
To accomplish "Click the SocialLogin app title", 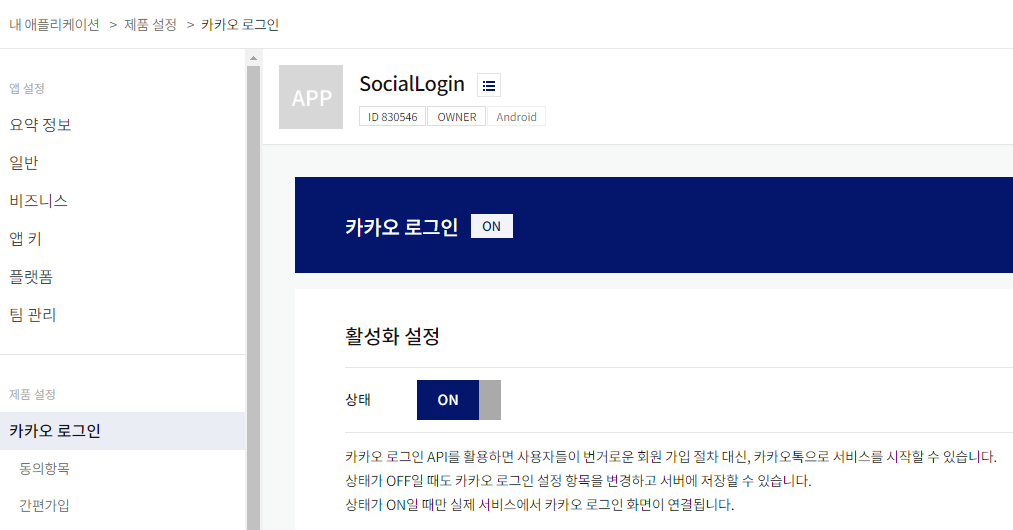I will 412,84.
